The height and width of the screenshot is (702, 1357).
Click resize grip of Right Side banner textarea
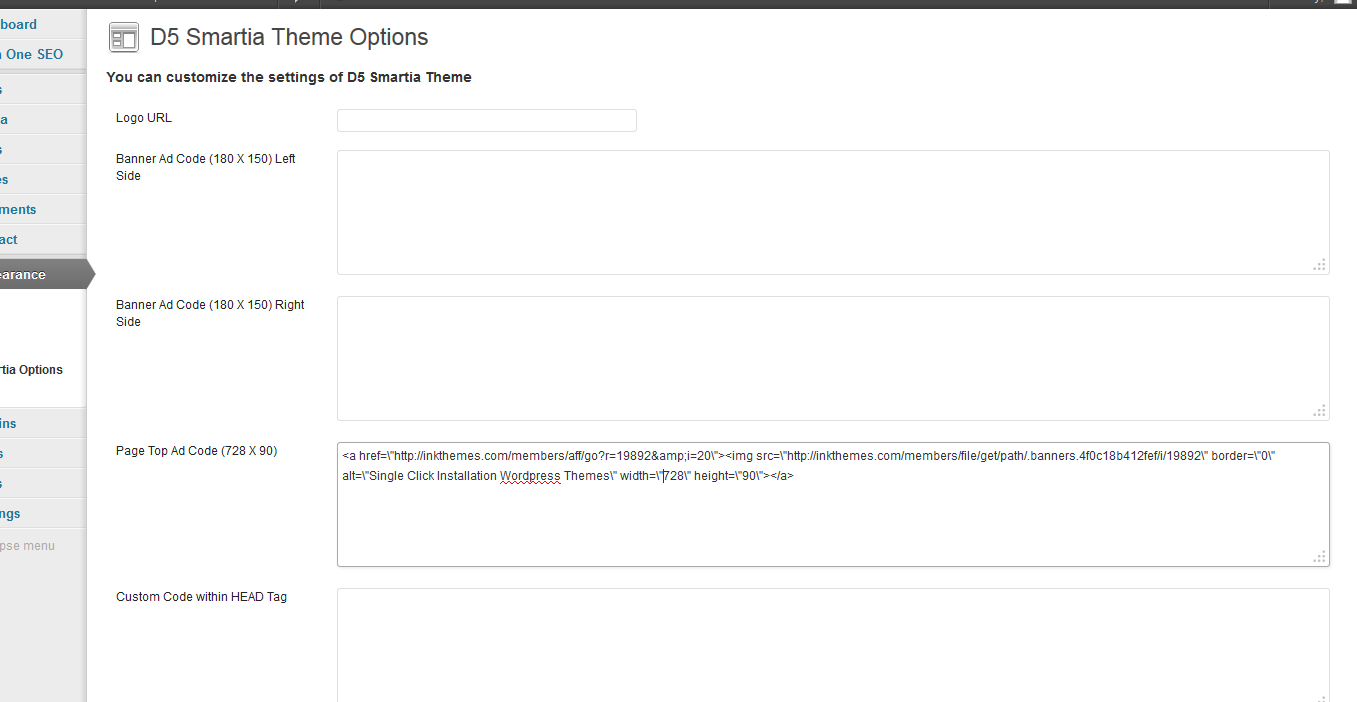pyautogui.click(x=1320, y=411)
